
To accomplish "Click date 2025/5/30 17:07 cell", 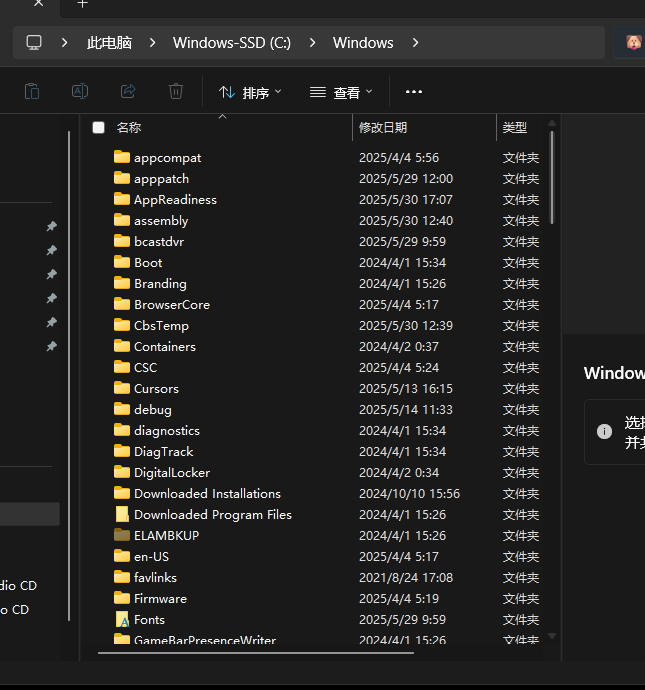I will 406,200.
